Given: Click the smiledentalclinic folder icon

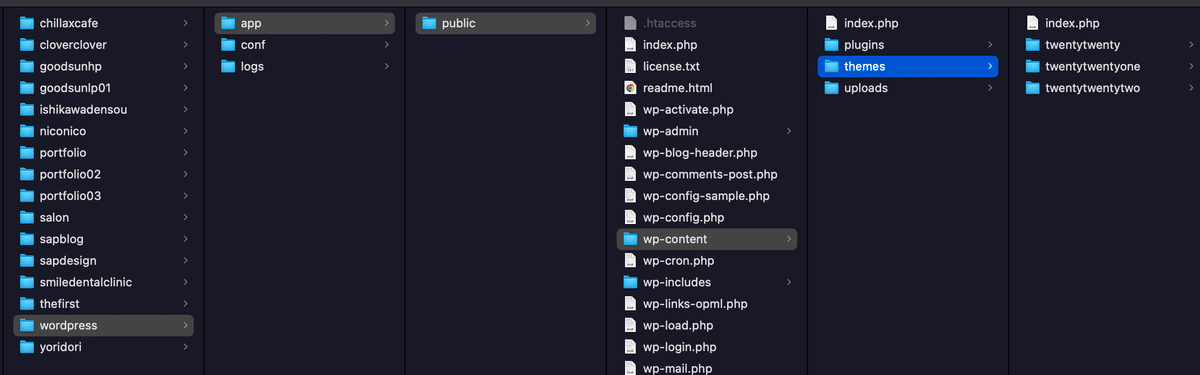Looking at the screenshot, I should click(x=27, y=282).
